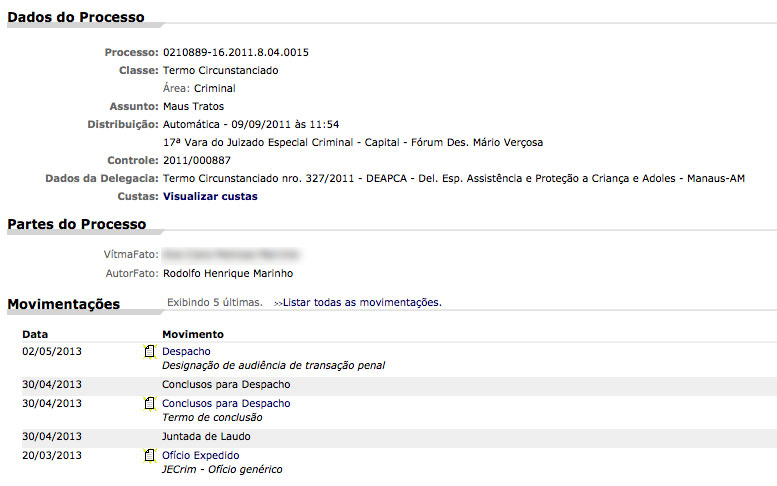Open document icon beside the Despacho entry
The width and height of the screenshot is (777, 486).
[150, 352]
